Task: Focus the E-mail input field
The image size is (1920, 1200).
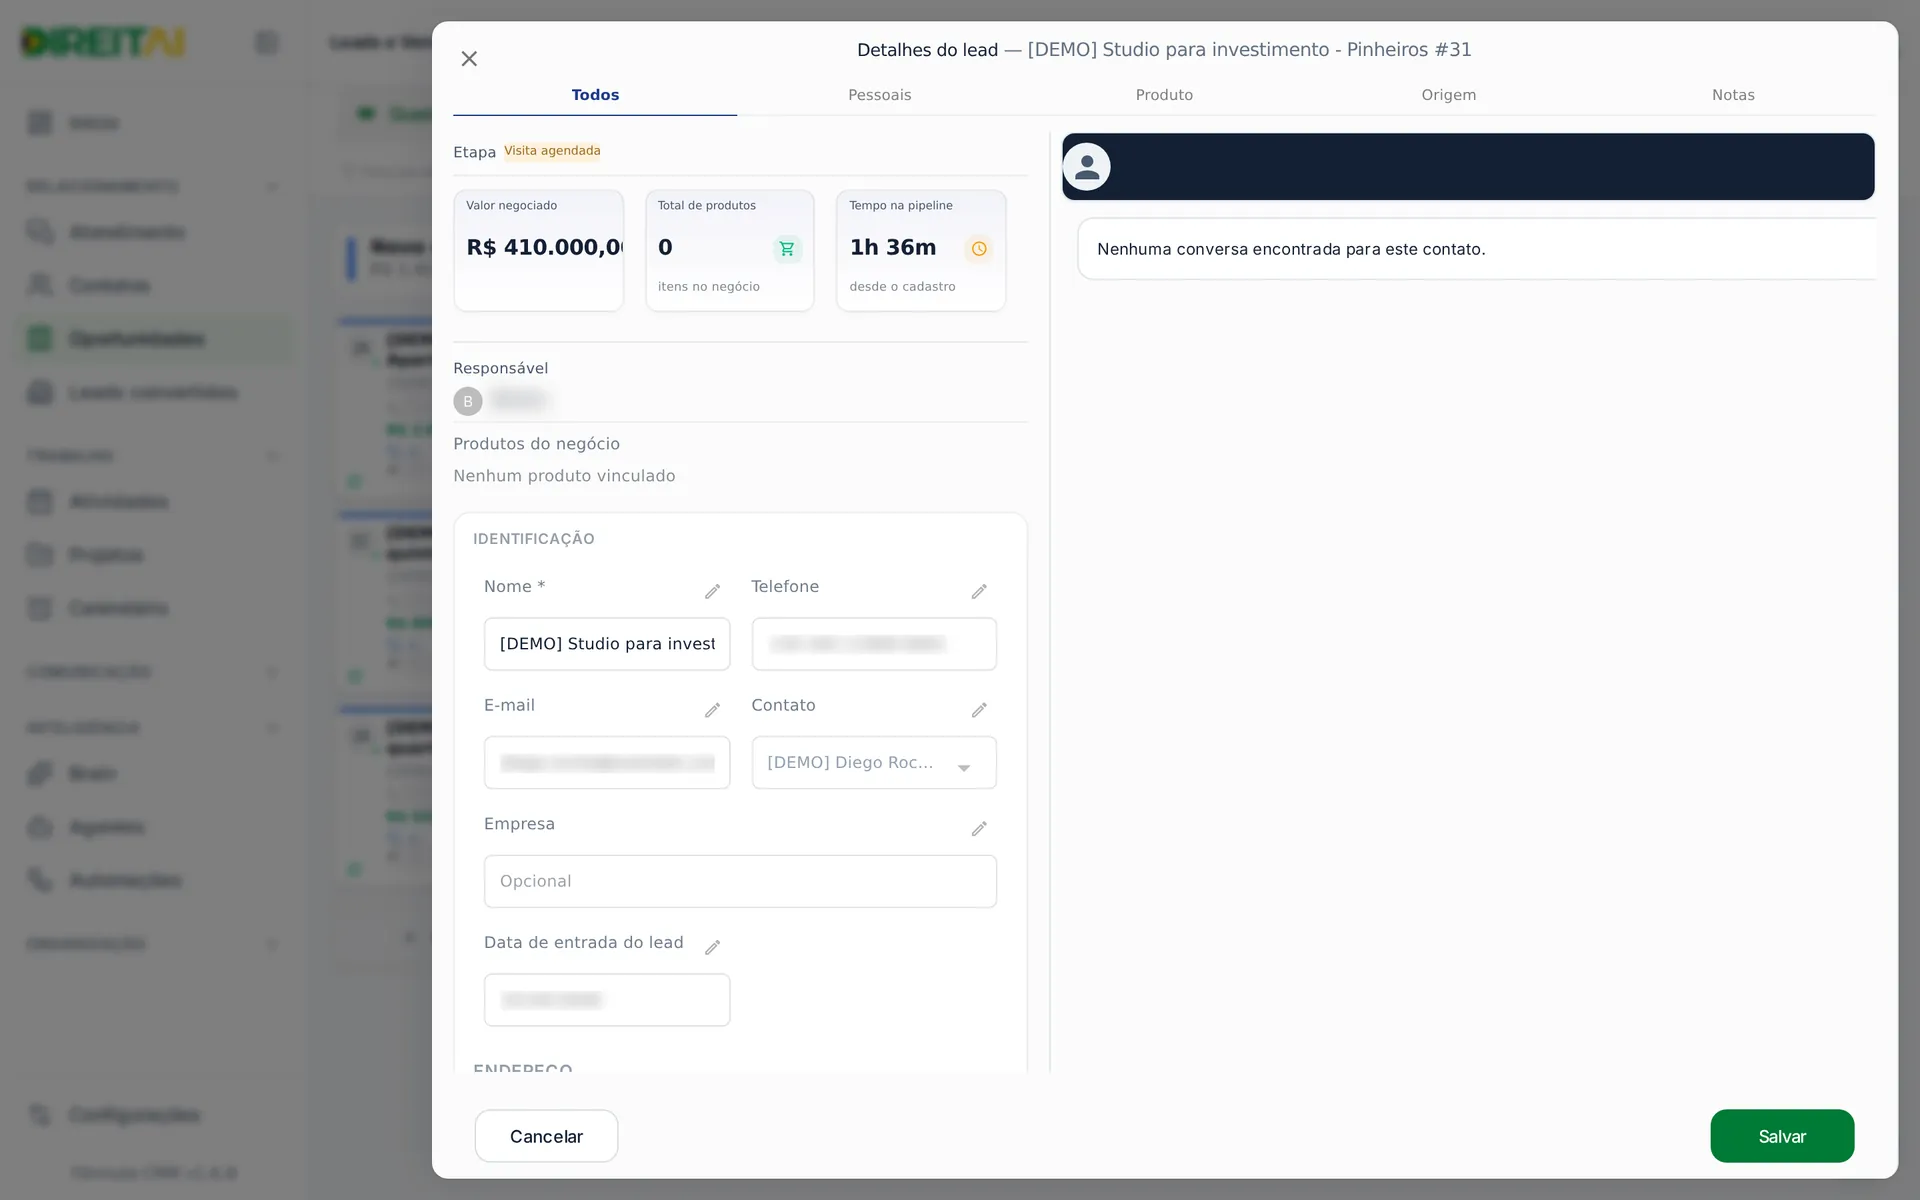Action: (607, 763)
